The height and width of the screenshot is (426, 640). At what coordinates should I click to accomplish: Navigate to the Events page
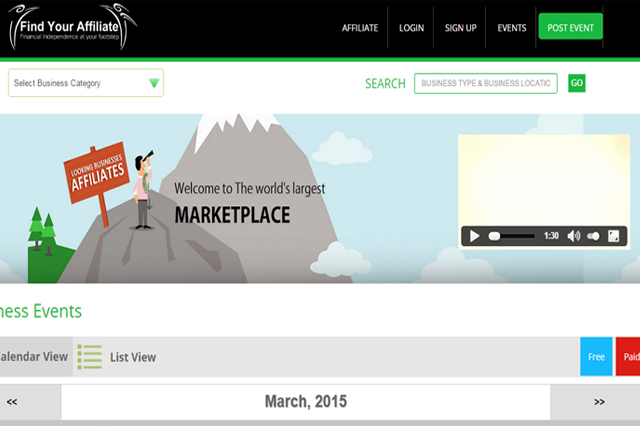coord(512,28)
